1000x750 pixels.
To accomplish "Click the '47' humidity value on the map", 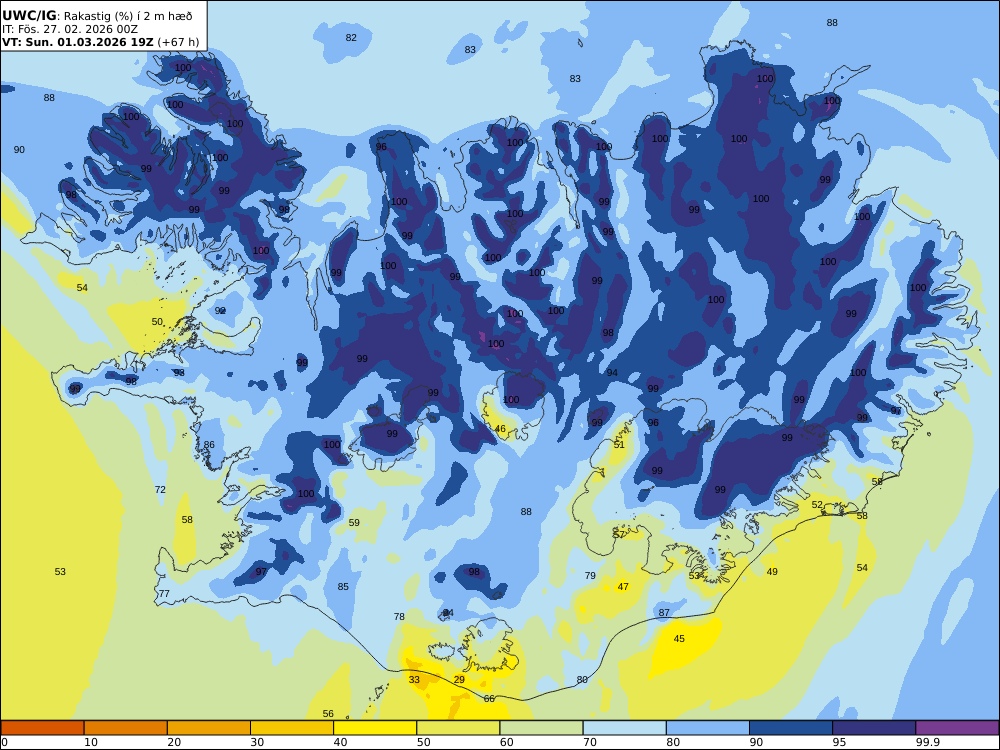I will (623, 587).
